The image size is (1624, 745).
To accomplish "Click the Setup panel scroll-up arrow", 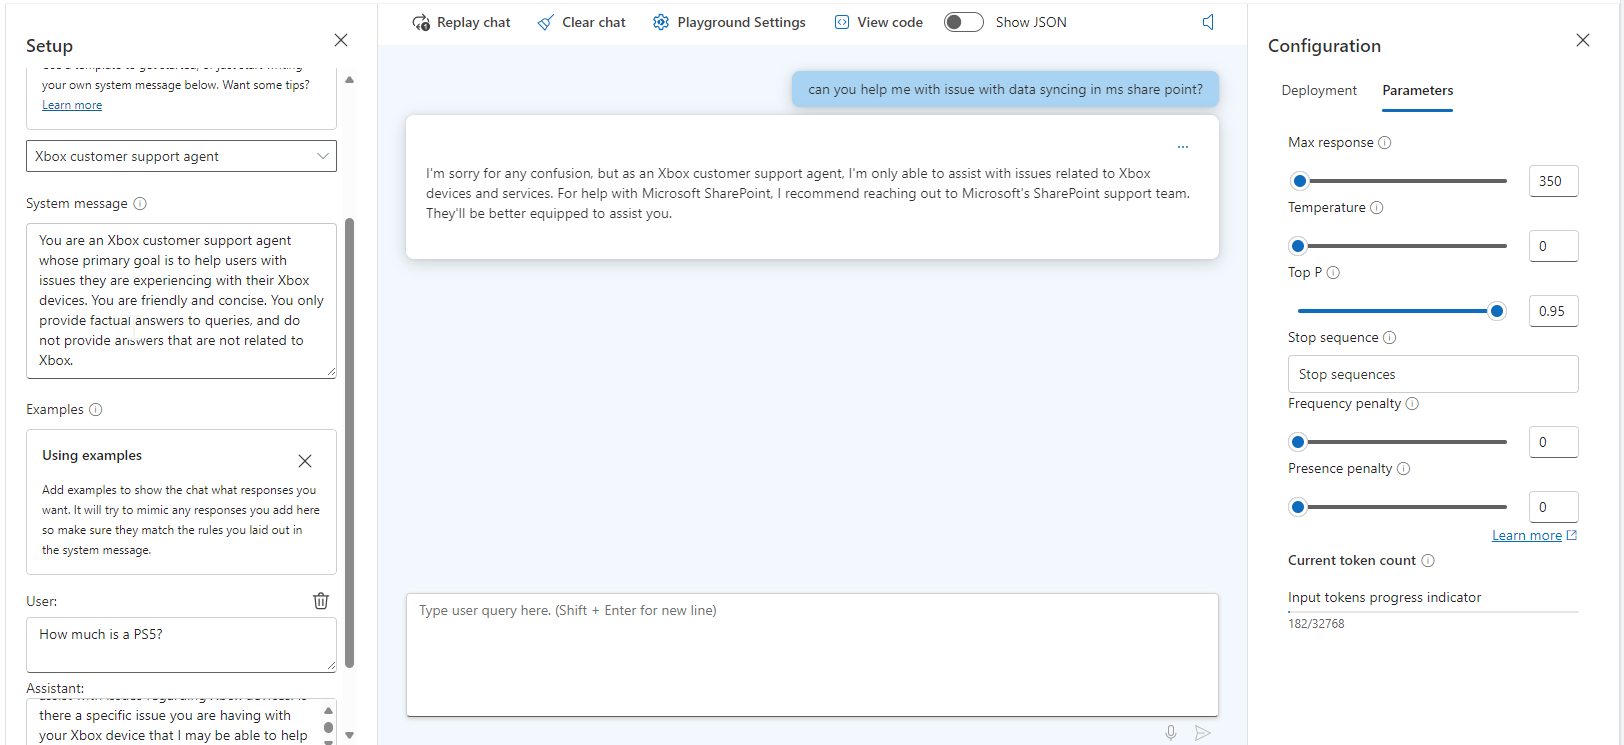I will pyautogui.click(x=349, y=79).
